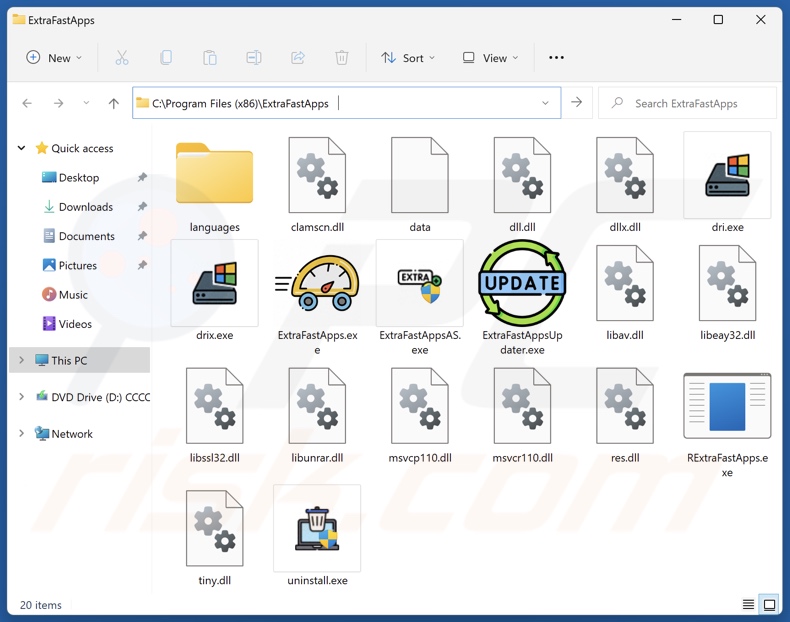Select the drix.exe drive icon
The image size is (790, 622).
[x=215, y=283]
